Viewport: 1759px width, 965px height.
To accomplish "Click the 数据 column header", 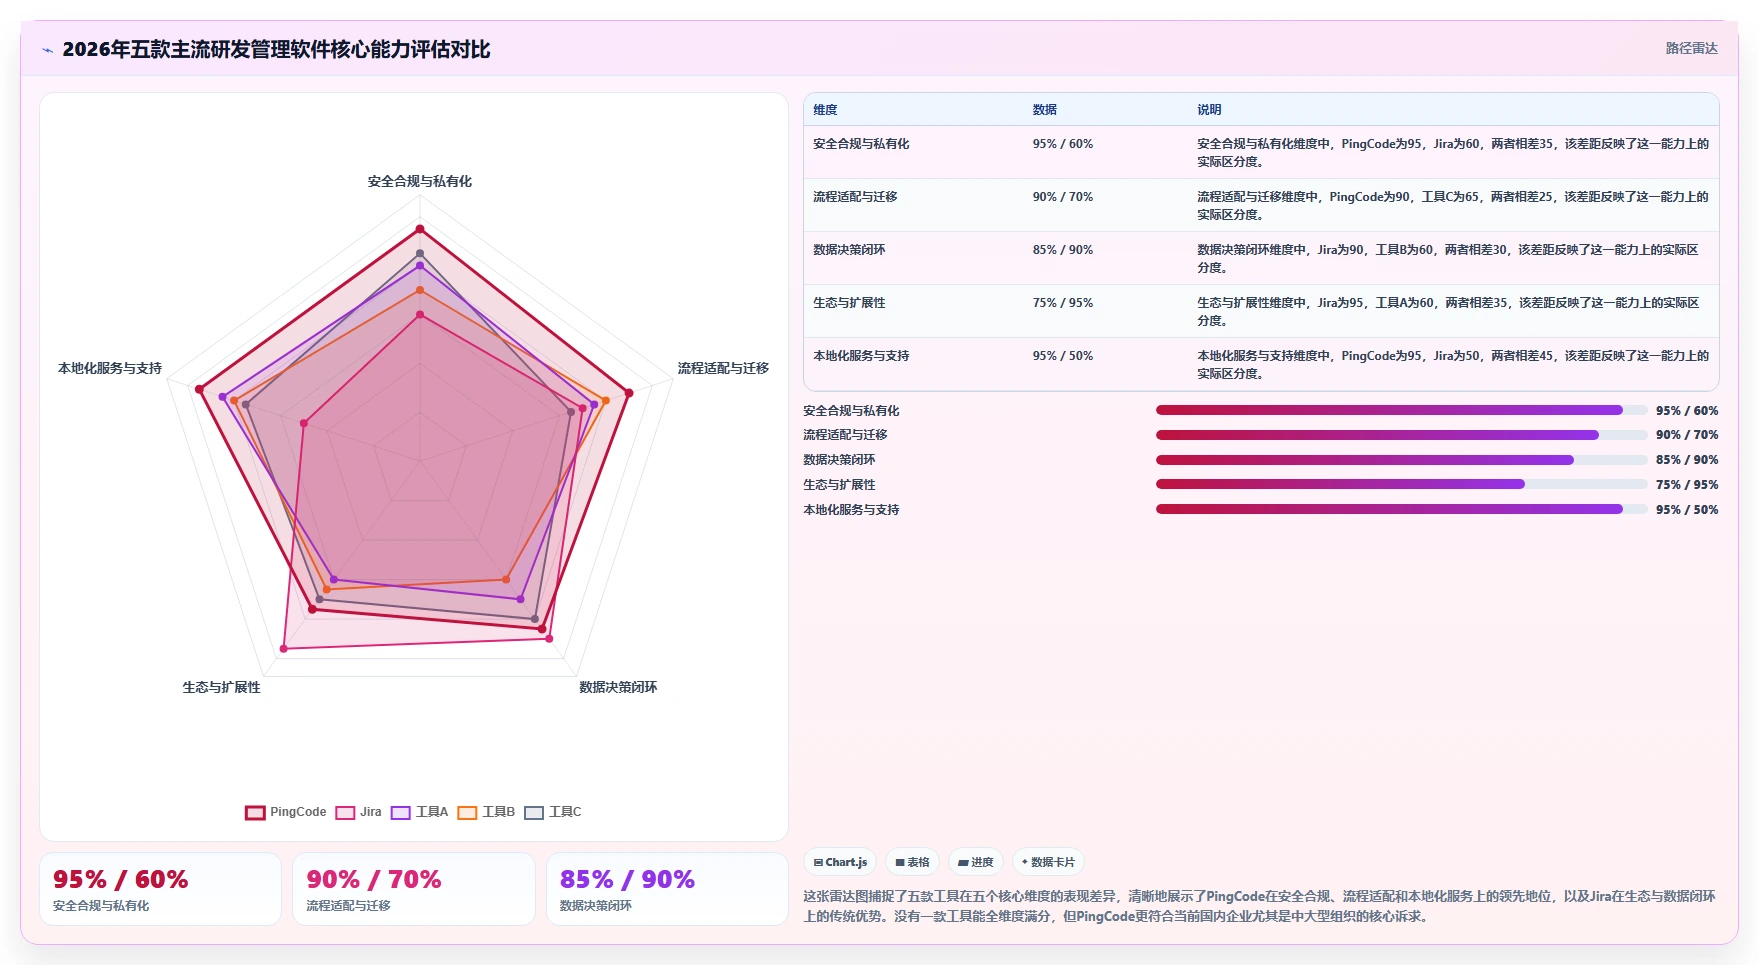I will pyautogui.click(x=1045, y=110).
